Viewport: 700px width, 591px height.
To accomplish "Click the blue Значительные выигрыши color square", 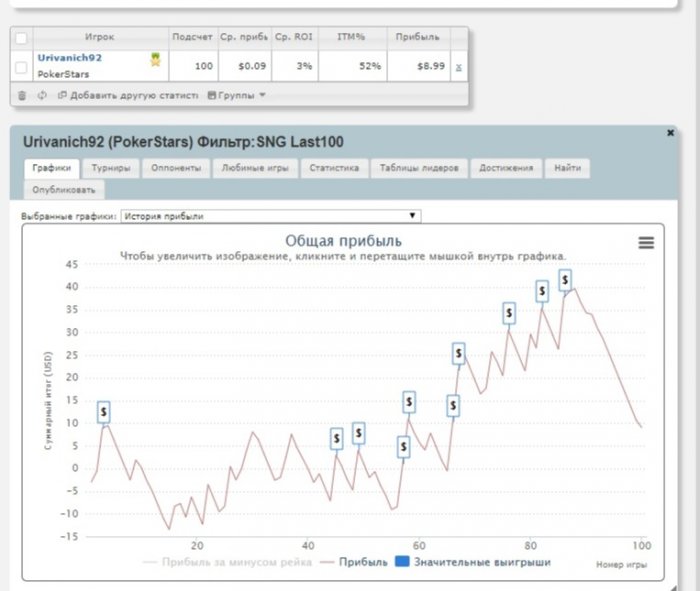I will (402, 562).
